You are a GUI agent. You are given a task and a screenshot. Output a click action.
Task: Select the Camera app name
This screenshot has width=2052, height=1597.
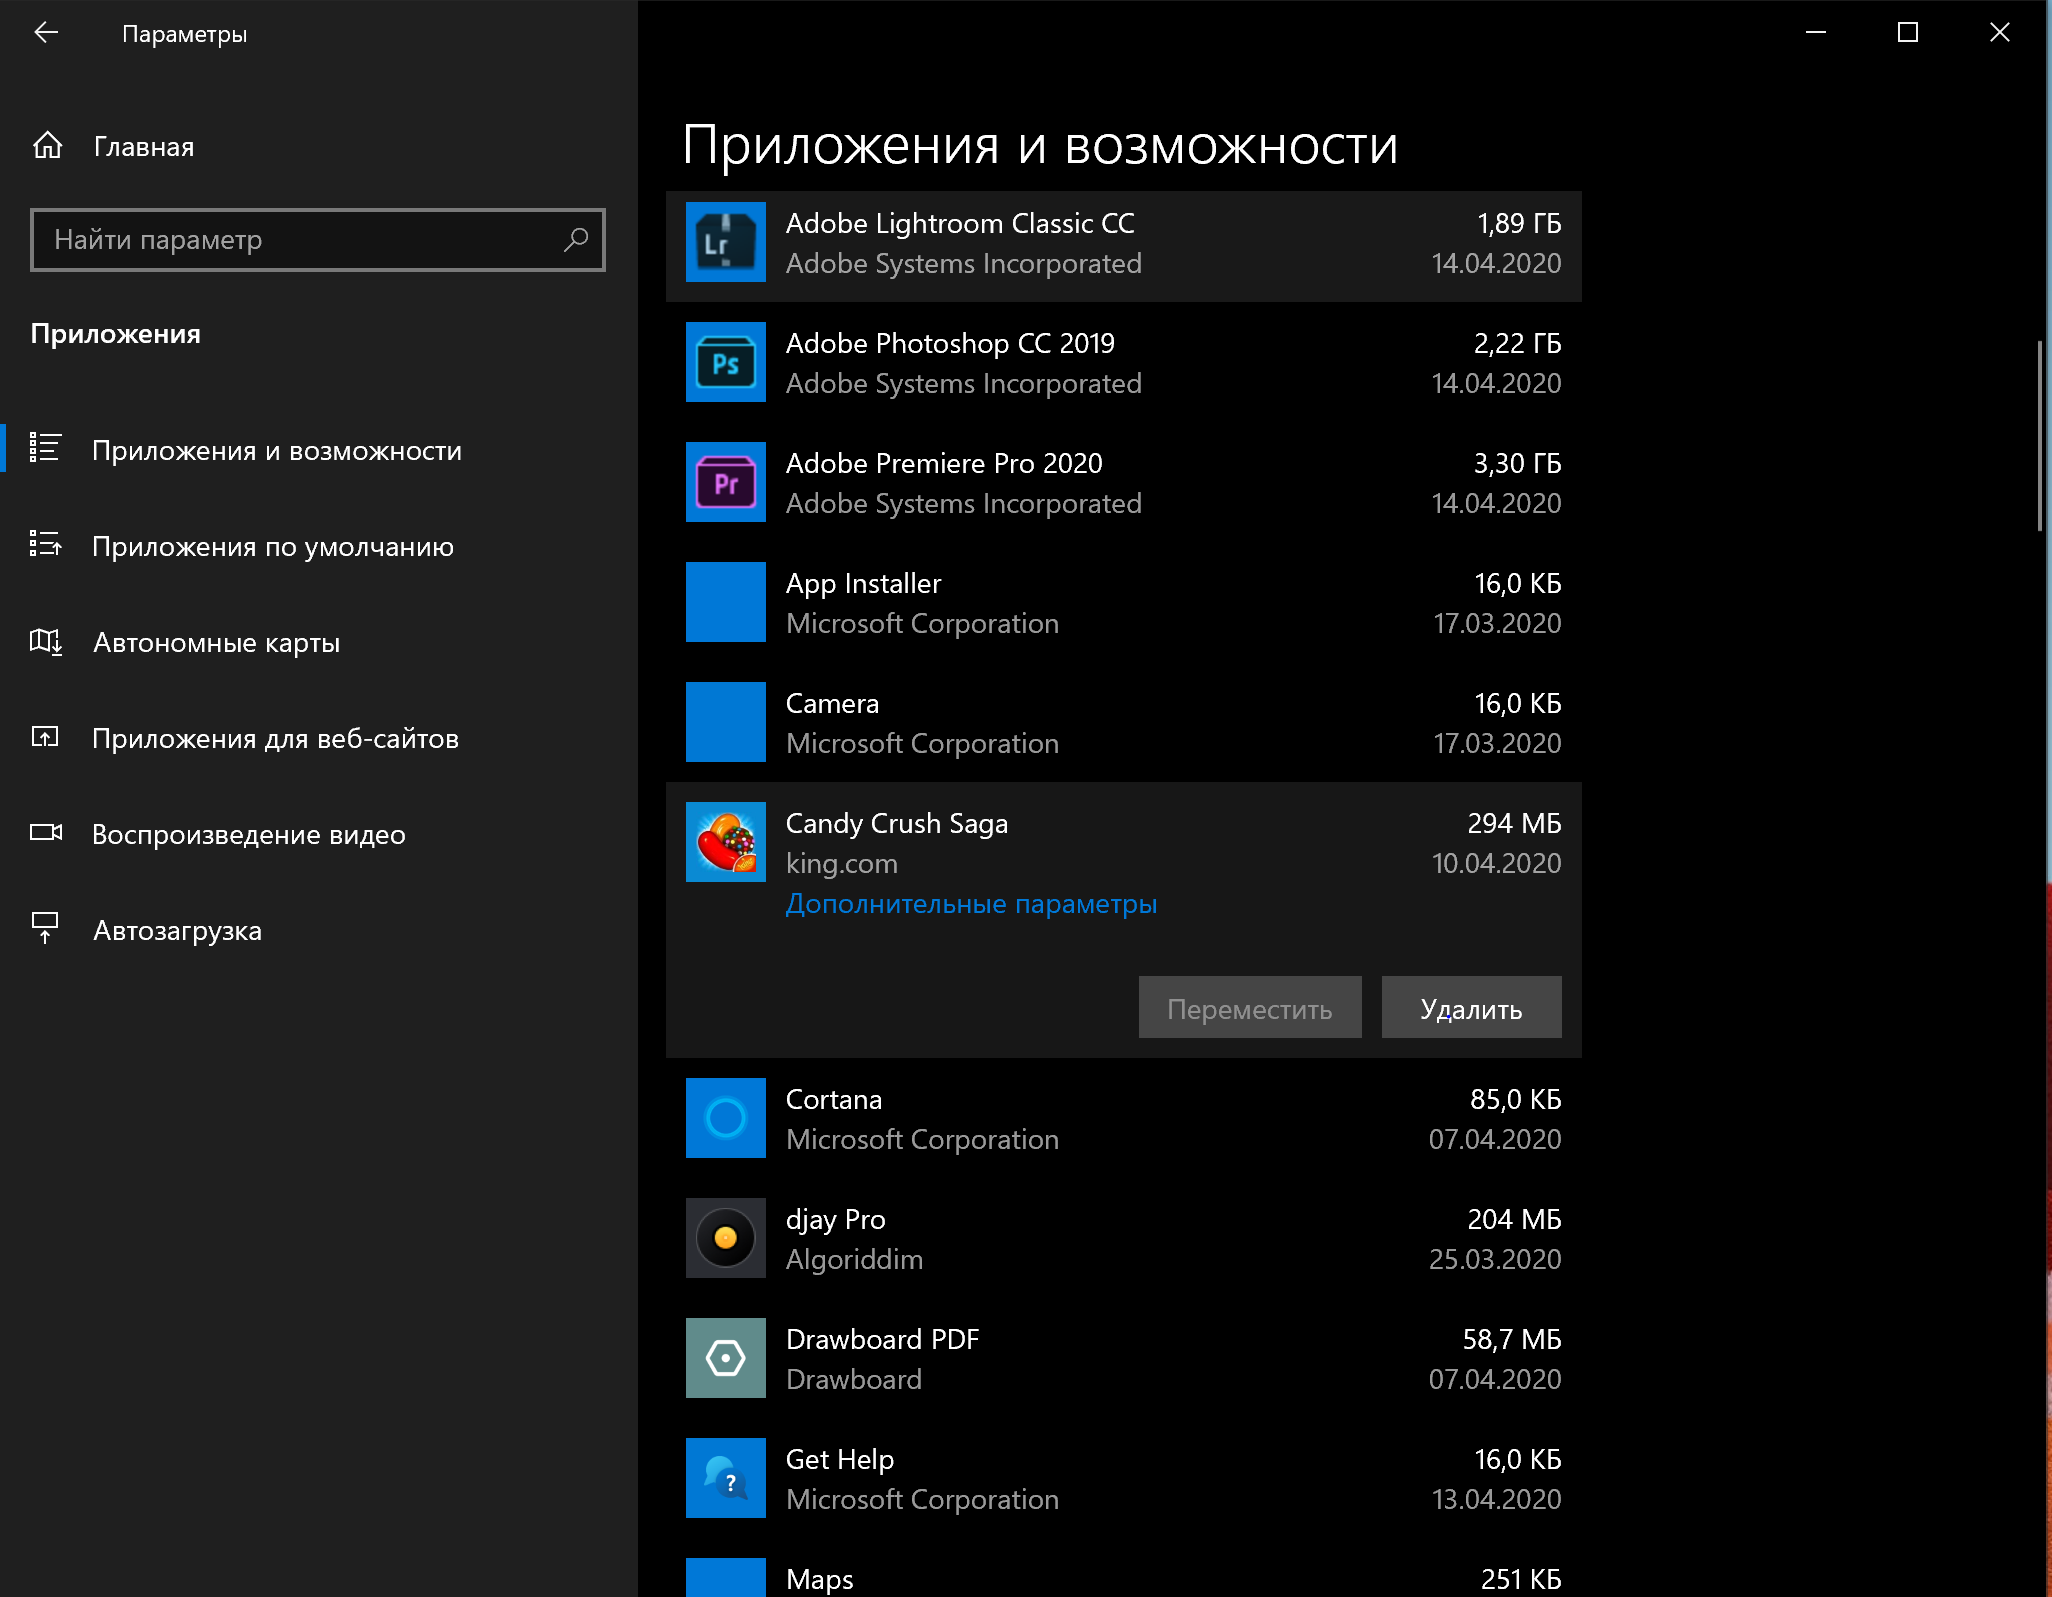832,703
